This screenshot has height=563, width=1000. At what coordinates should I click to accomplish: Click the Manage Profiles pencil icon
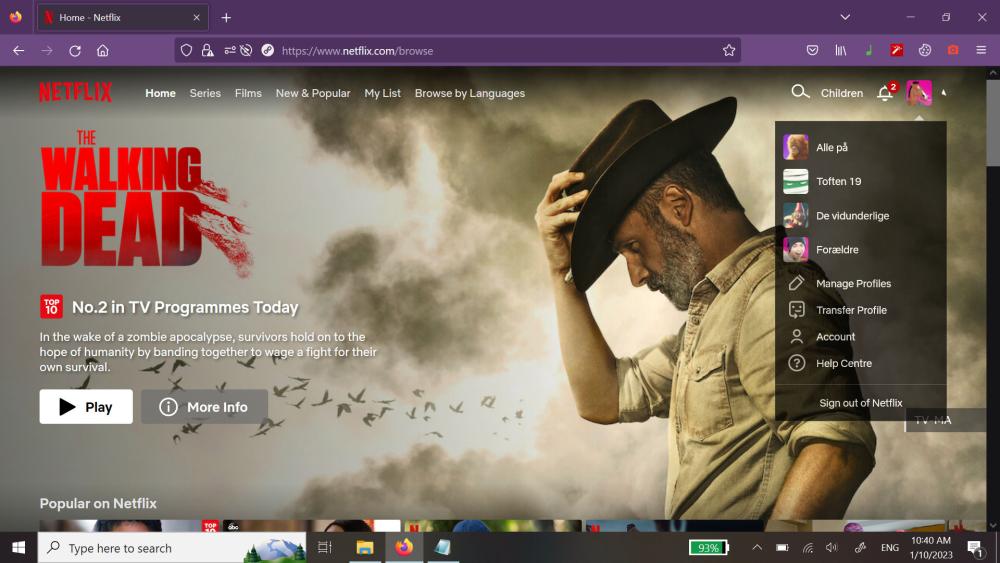[797, 283]
